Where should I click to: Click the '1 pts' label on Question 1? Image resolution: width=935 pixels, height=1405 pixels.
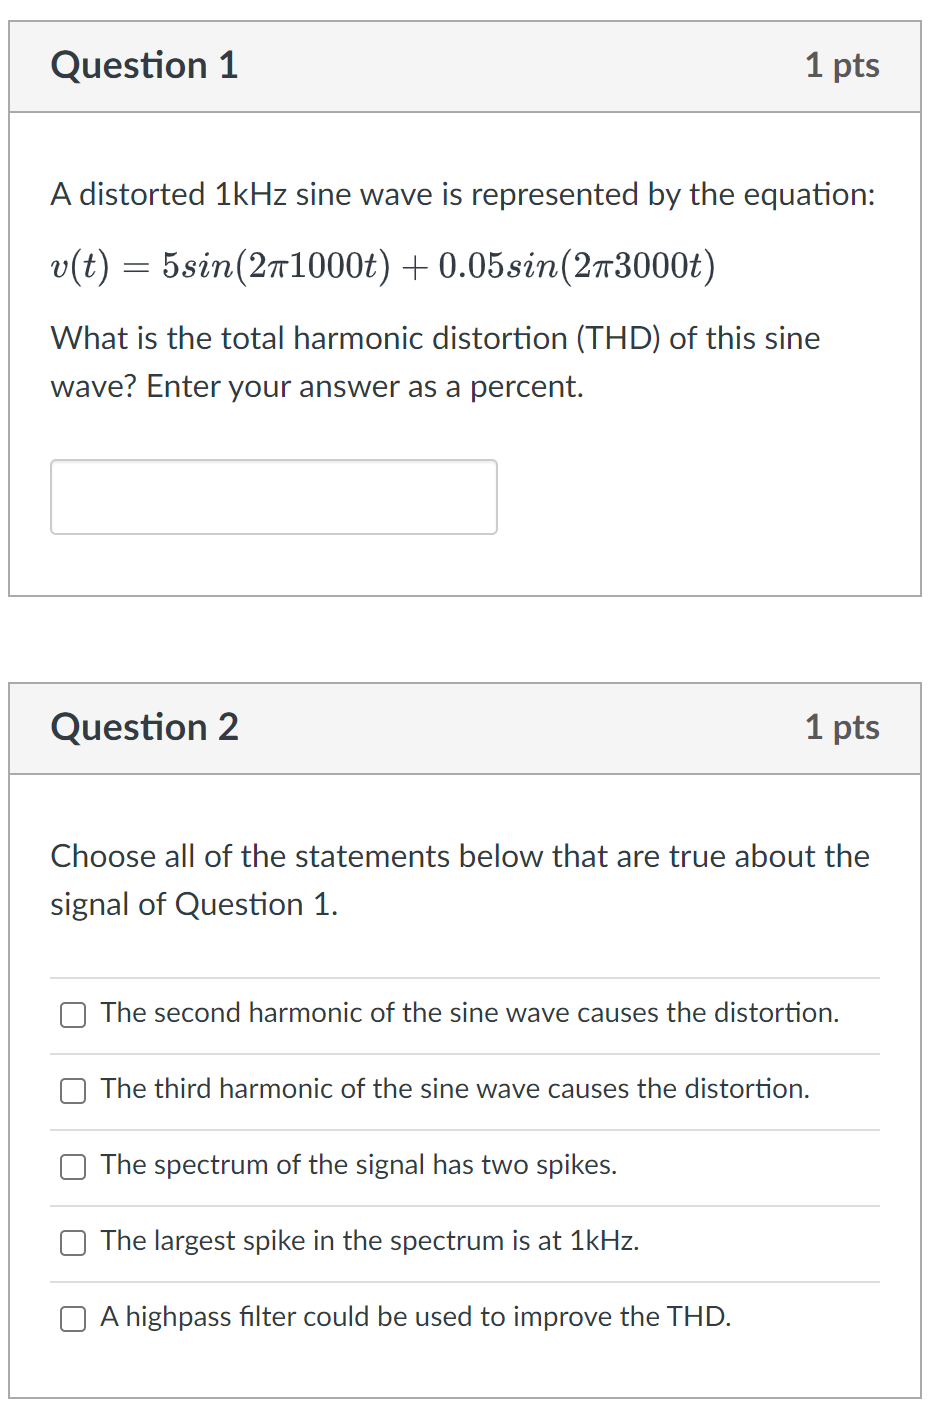[841, 66]
